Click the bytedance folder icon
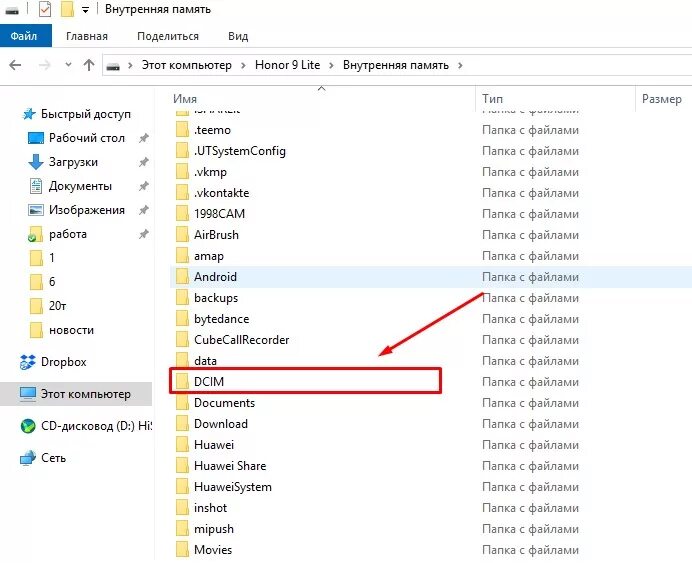Viewport: 692px width, 563px height. point(182,319)
